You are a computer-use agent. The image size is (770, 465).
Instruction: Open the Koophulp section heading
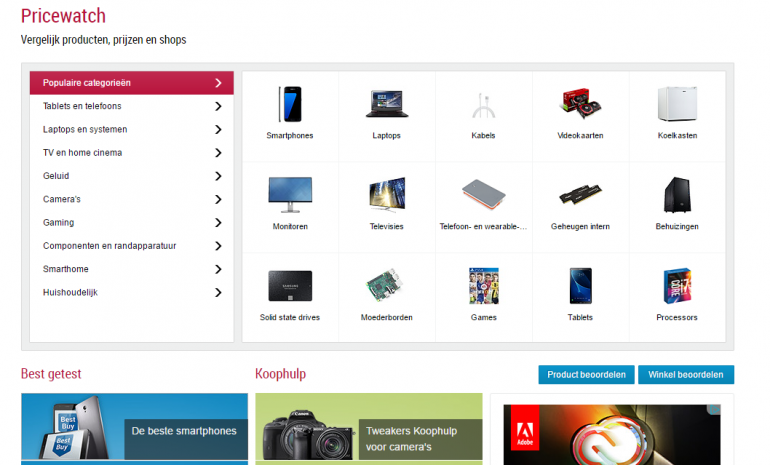pos(280,374)
